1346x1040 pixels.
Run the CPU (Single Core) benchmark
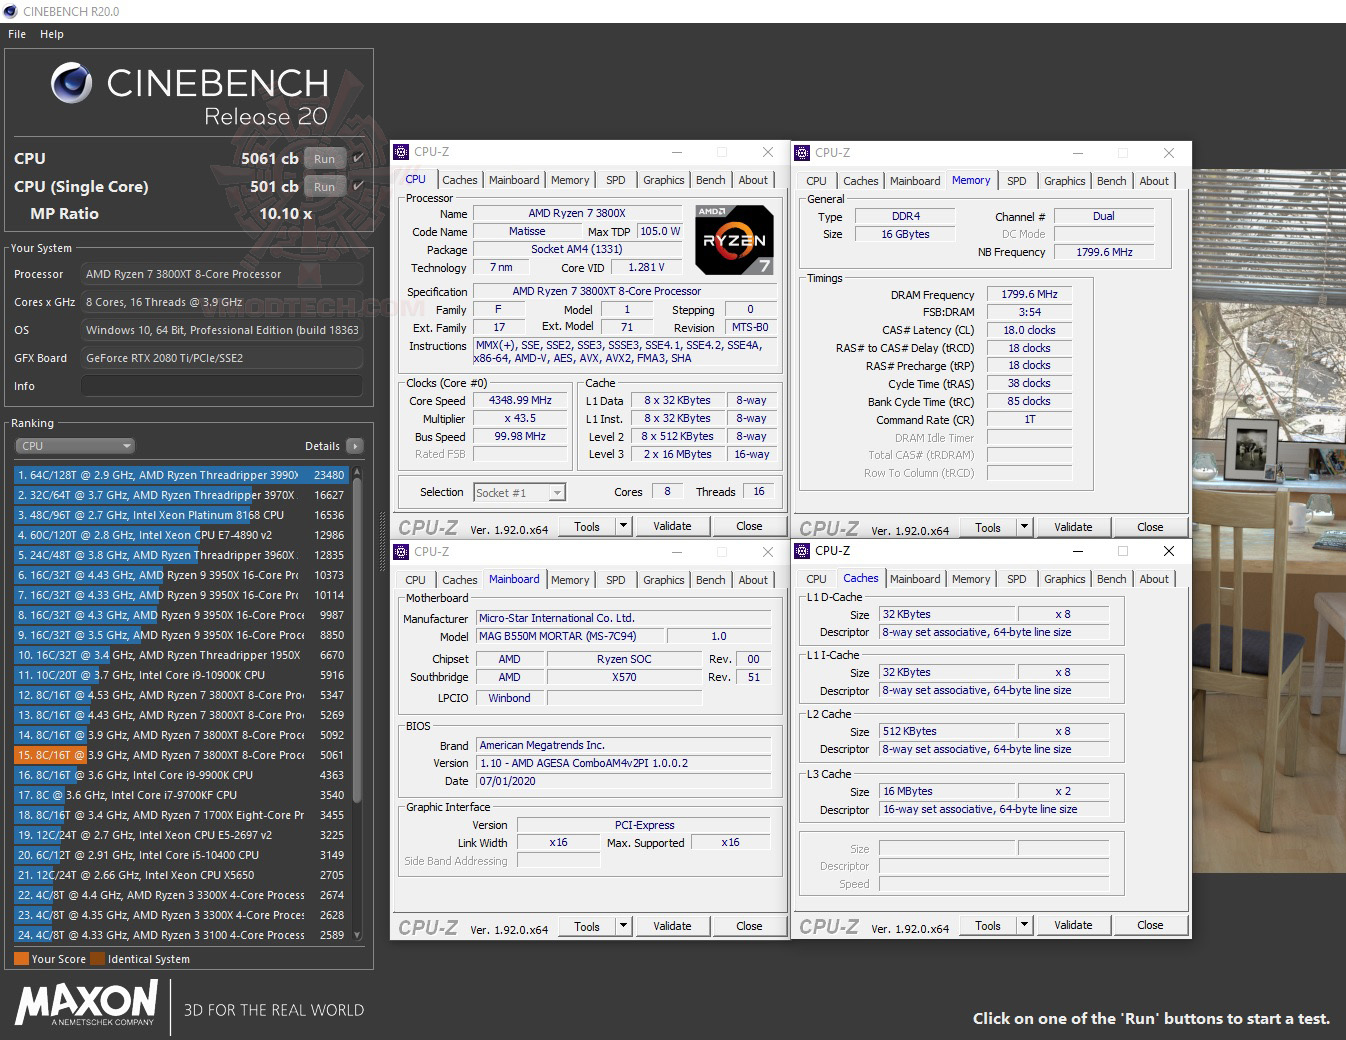pyautogui.click(x=325, y=186)
